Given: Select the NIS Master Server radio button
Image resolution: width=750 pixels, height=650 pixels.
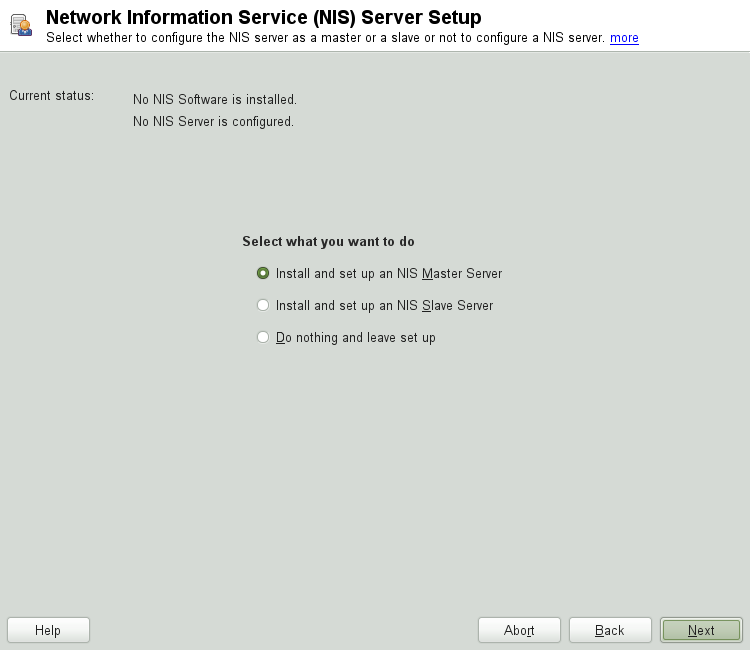Looking at the screenshot, I should [263, 273].
